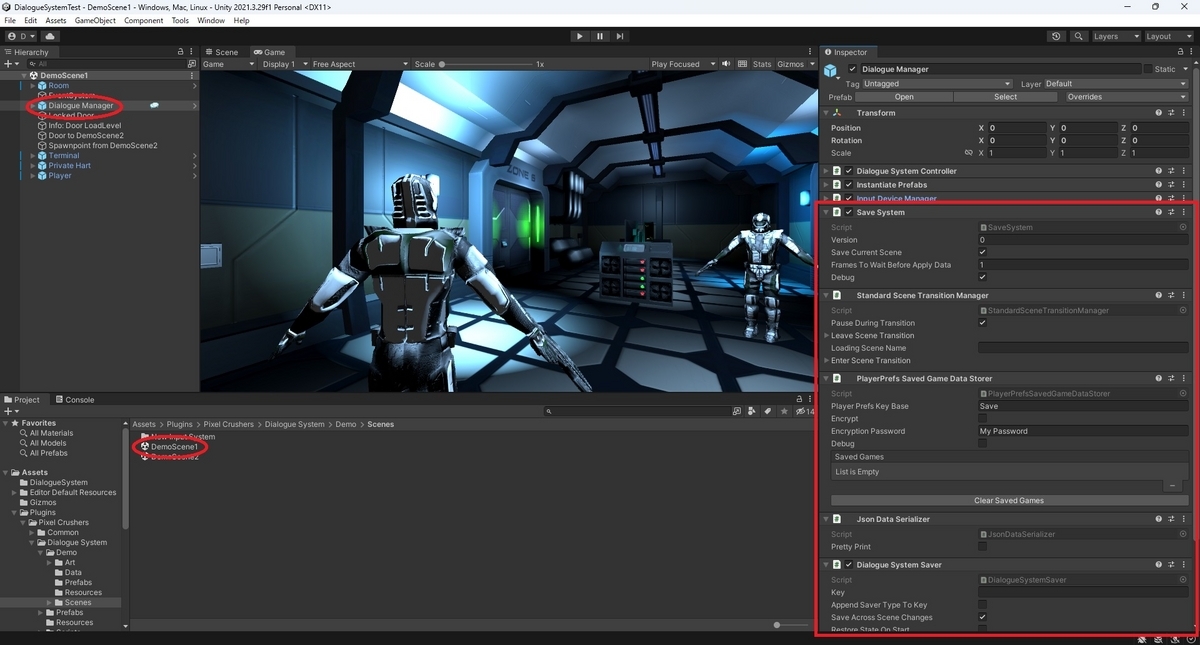Viewport: 1200px width, 645px height.
Task: Open the File menu
Action: click(x=10, y=20)
